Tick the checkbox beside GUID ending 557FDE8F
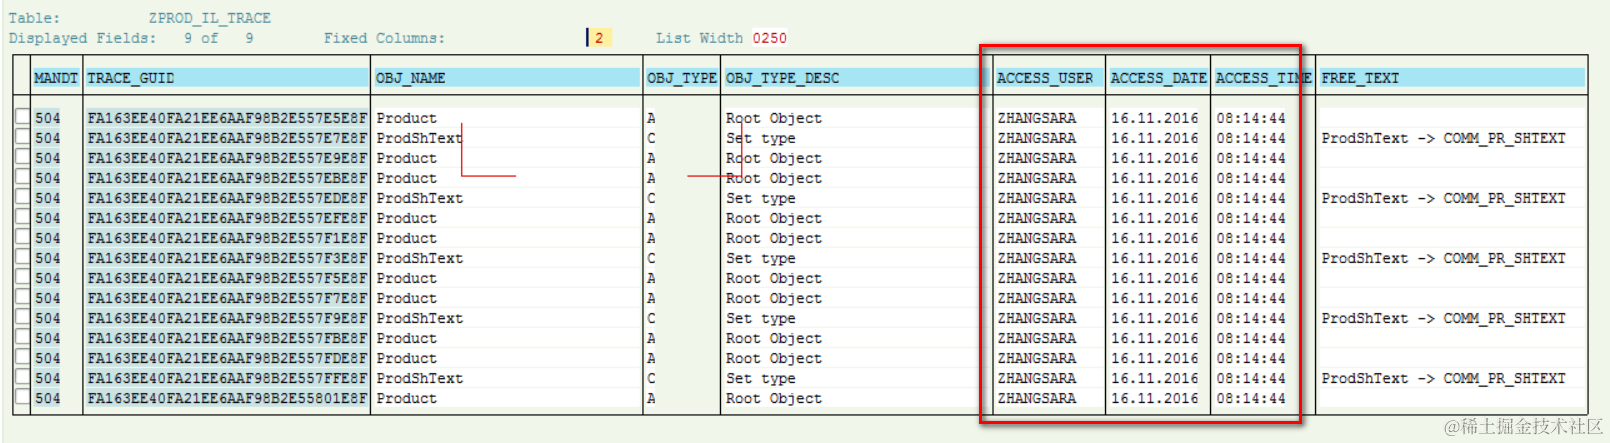The width and height of the screenshot is (1610, 443). pyautogui.click(x=22, y=357)
